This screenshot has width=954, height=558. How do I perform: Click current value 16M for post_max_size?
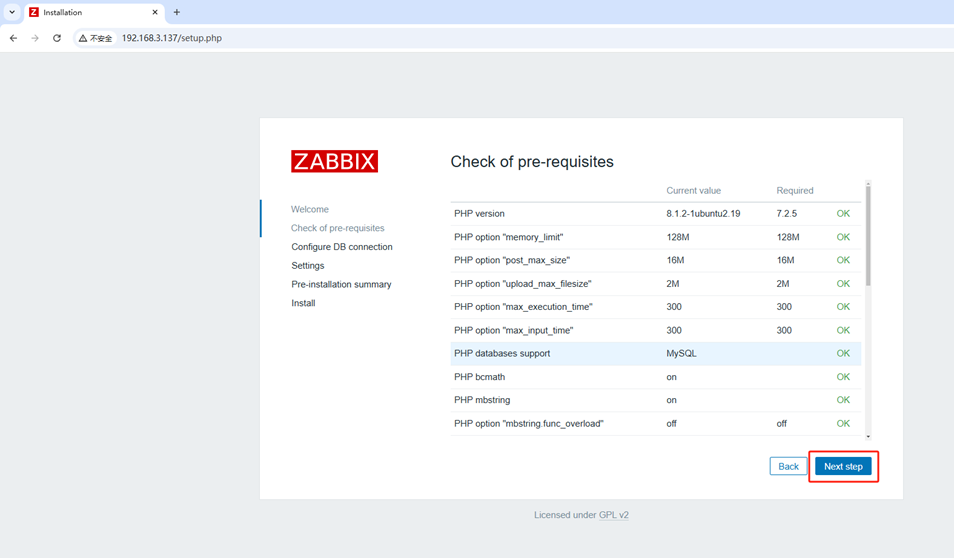click(x=675, y=260)
